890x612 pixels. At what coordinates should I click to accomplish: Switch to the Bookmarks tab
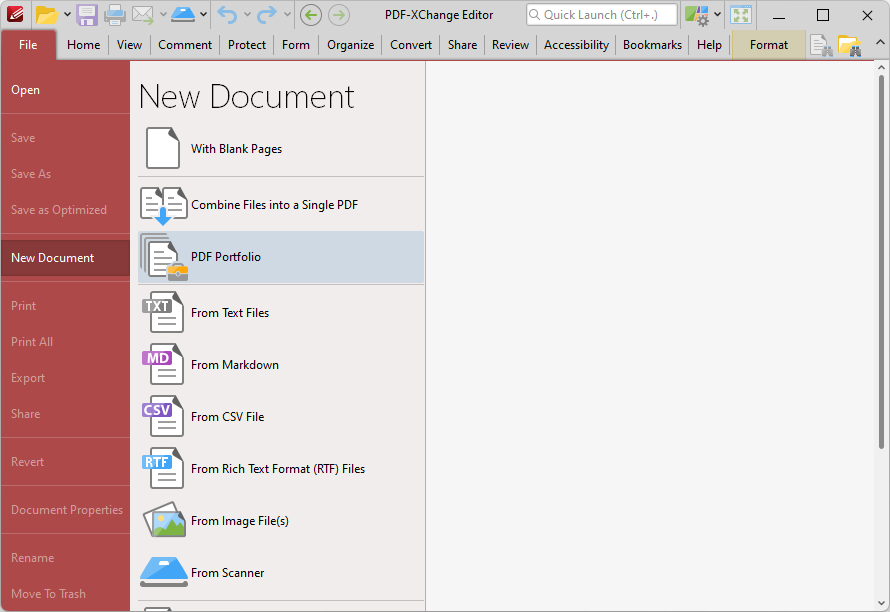(x=652, y=45)
